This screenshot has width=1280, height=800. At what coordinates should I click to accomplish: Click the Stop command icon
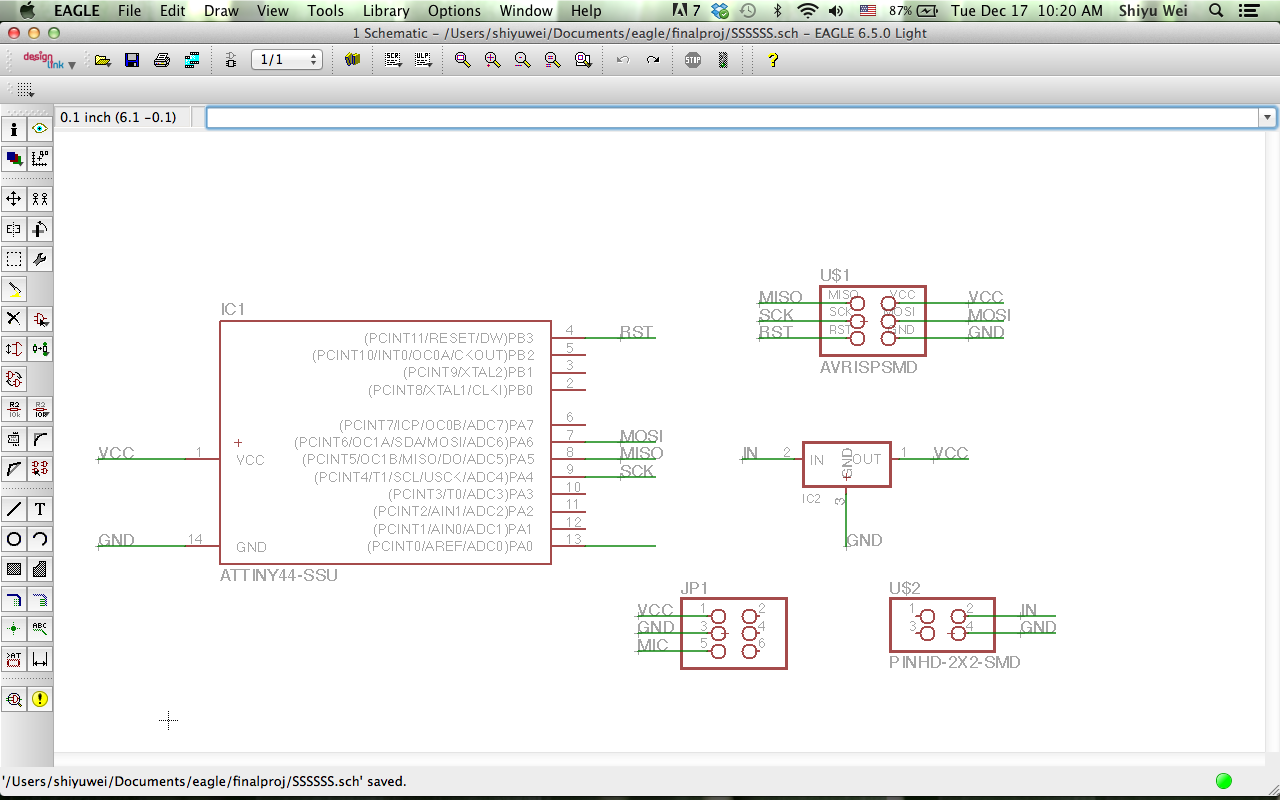point(693,60)
